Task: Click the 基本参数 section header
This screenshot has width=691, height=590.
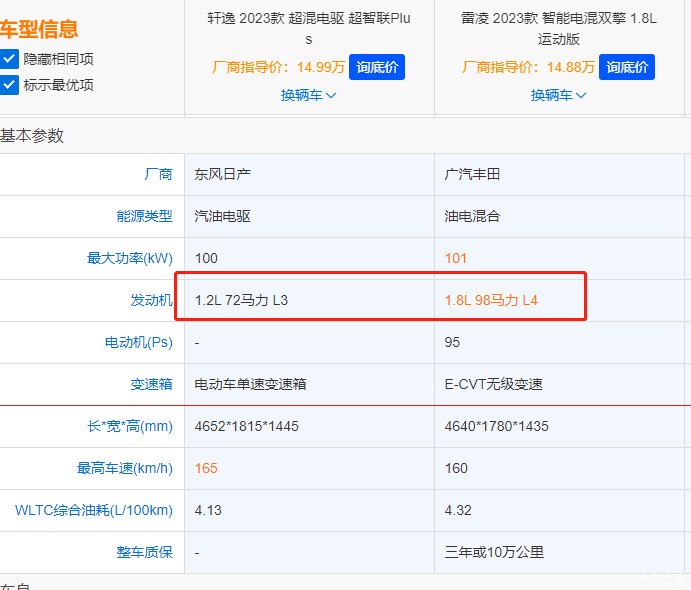Action: click(32, 135)
